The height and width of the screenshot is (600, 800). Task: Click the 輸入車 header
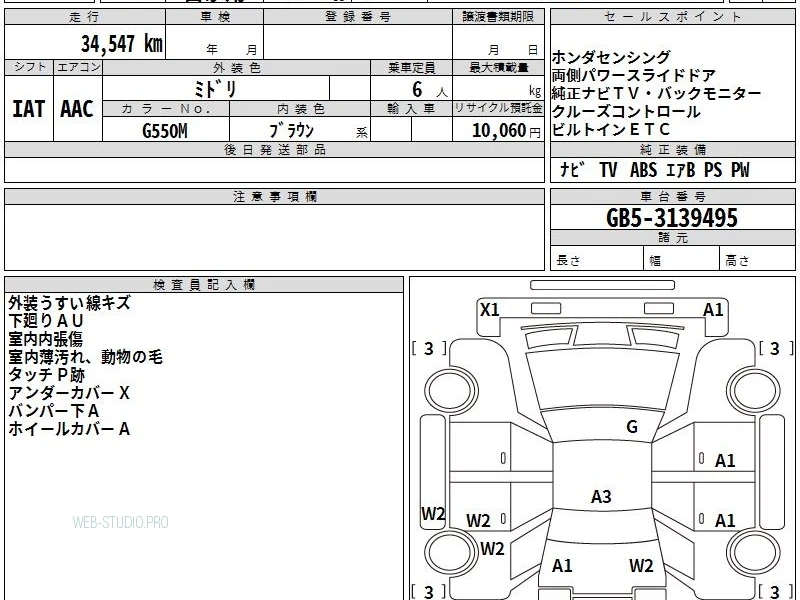(411, 109)
